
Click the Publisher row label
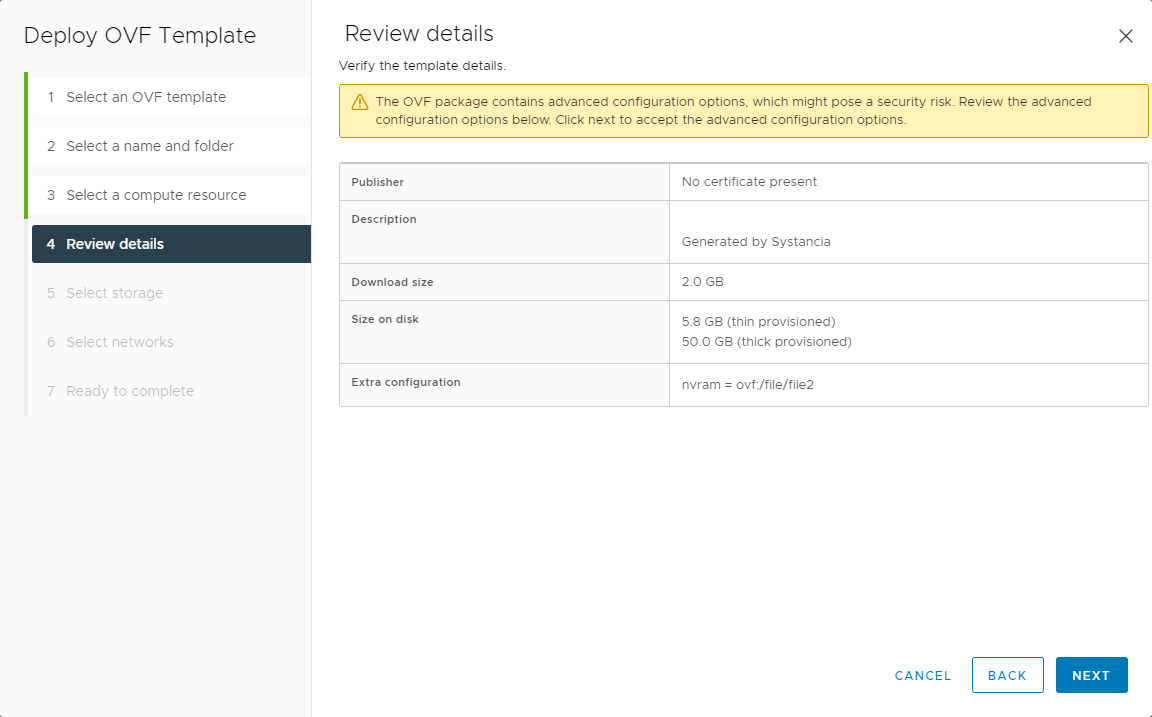click(x=378, y=182)
